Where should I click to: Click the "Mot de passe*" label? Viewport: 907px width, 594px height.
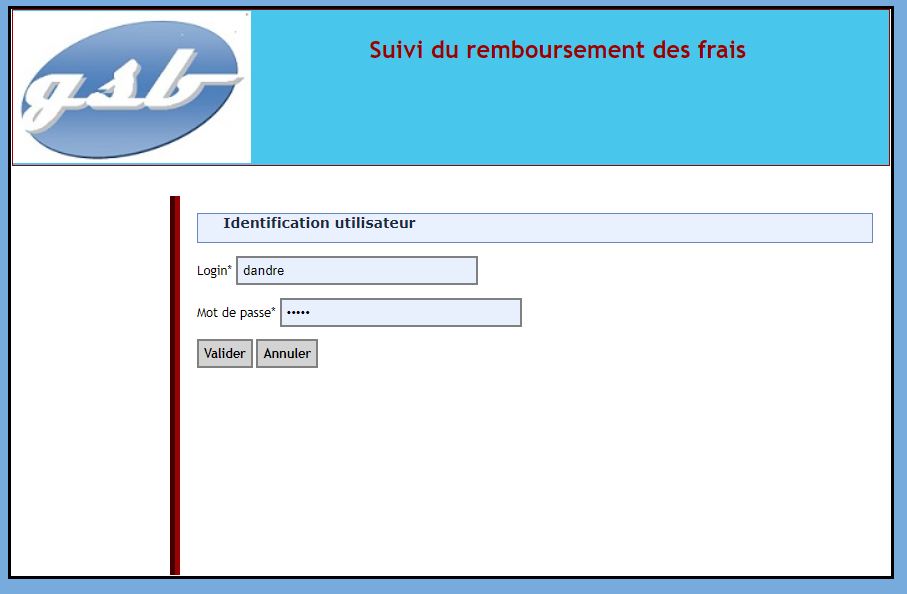pyautogui.click(x=236, y=313)
